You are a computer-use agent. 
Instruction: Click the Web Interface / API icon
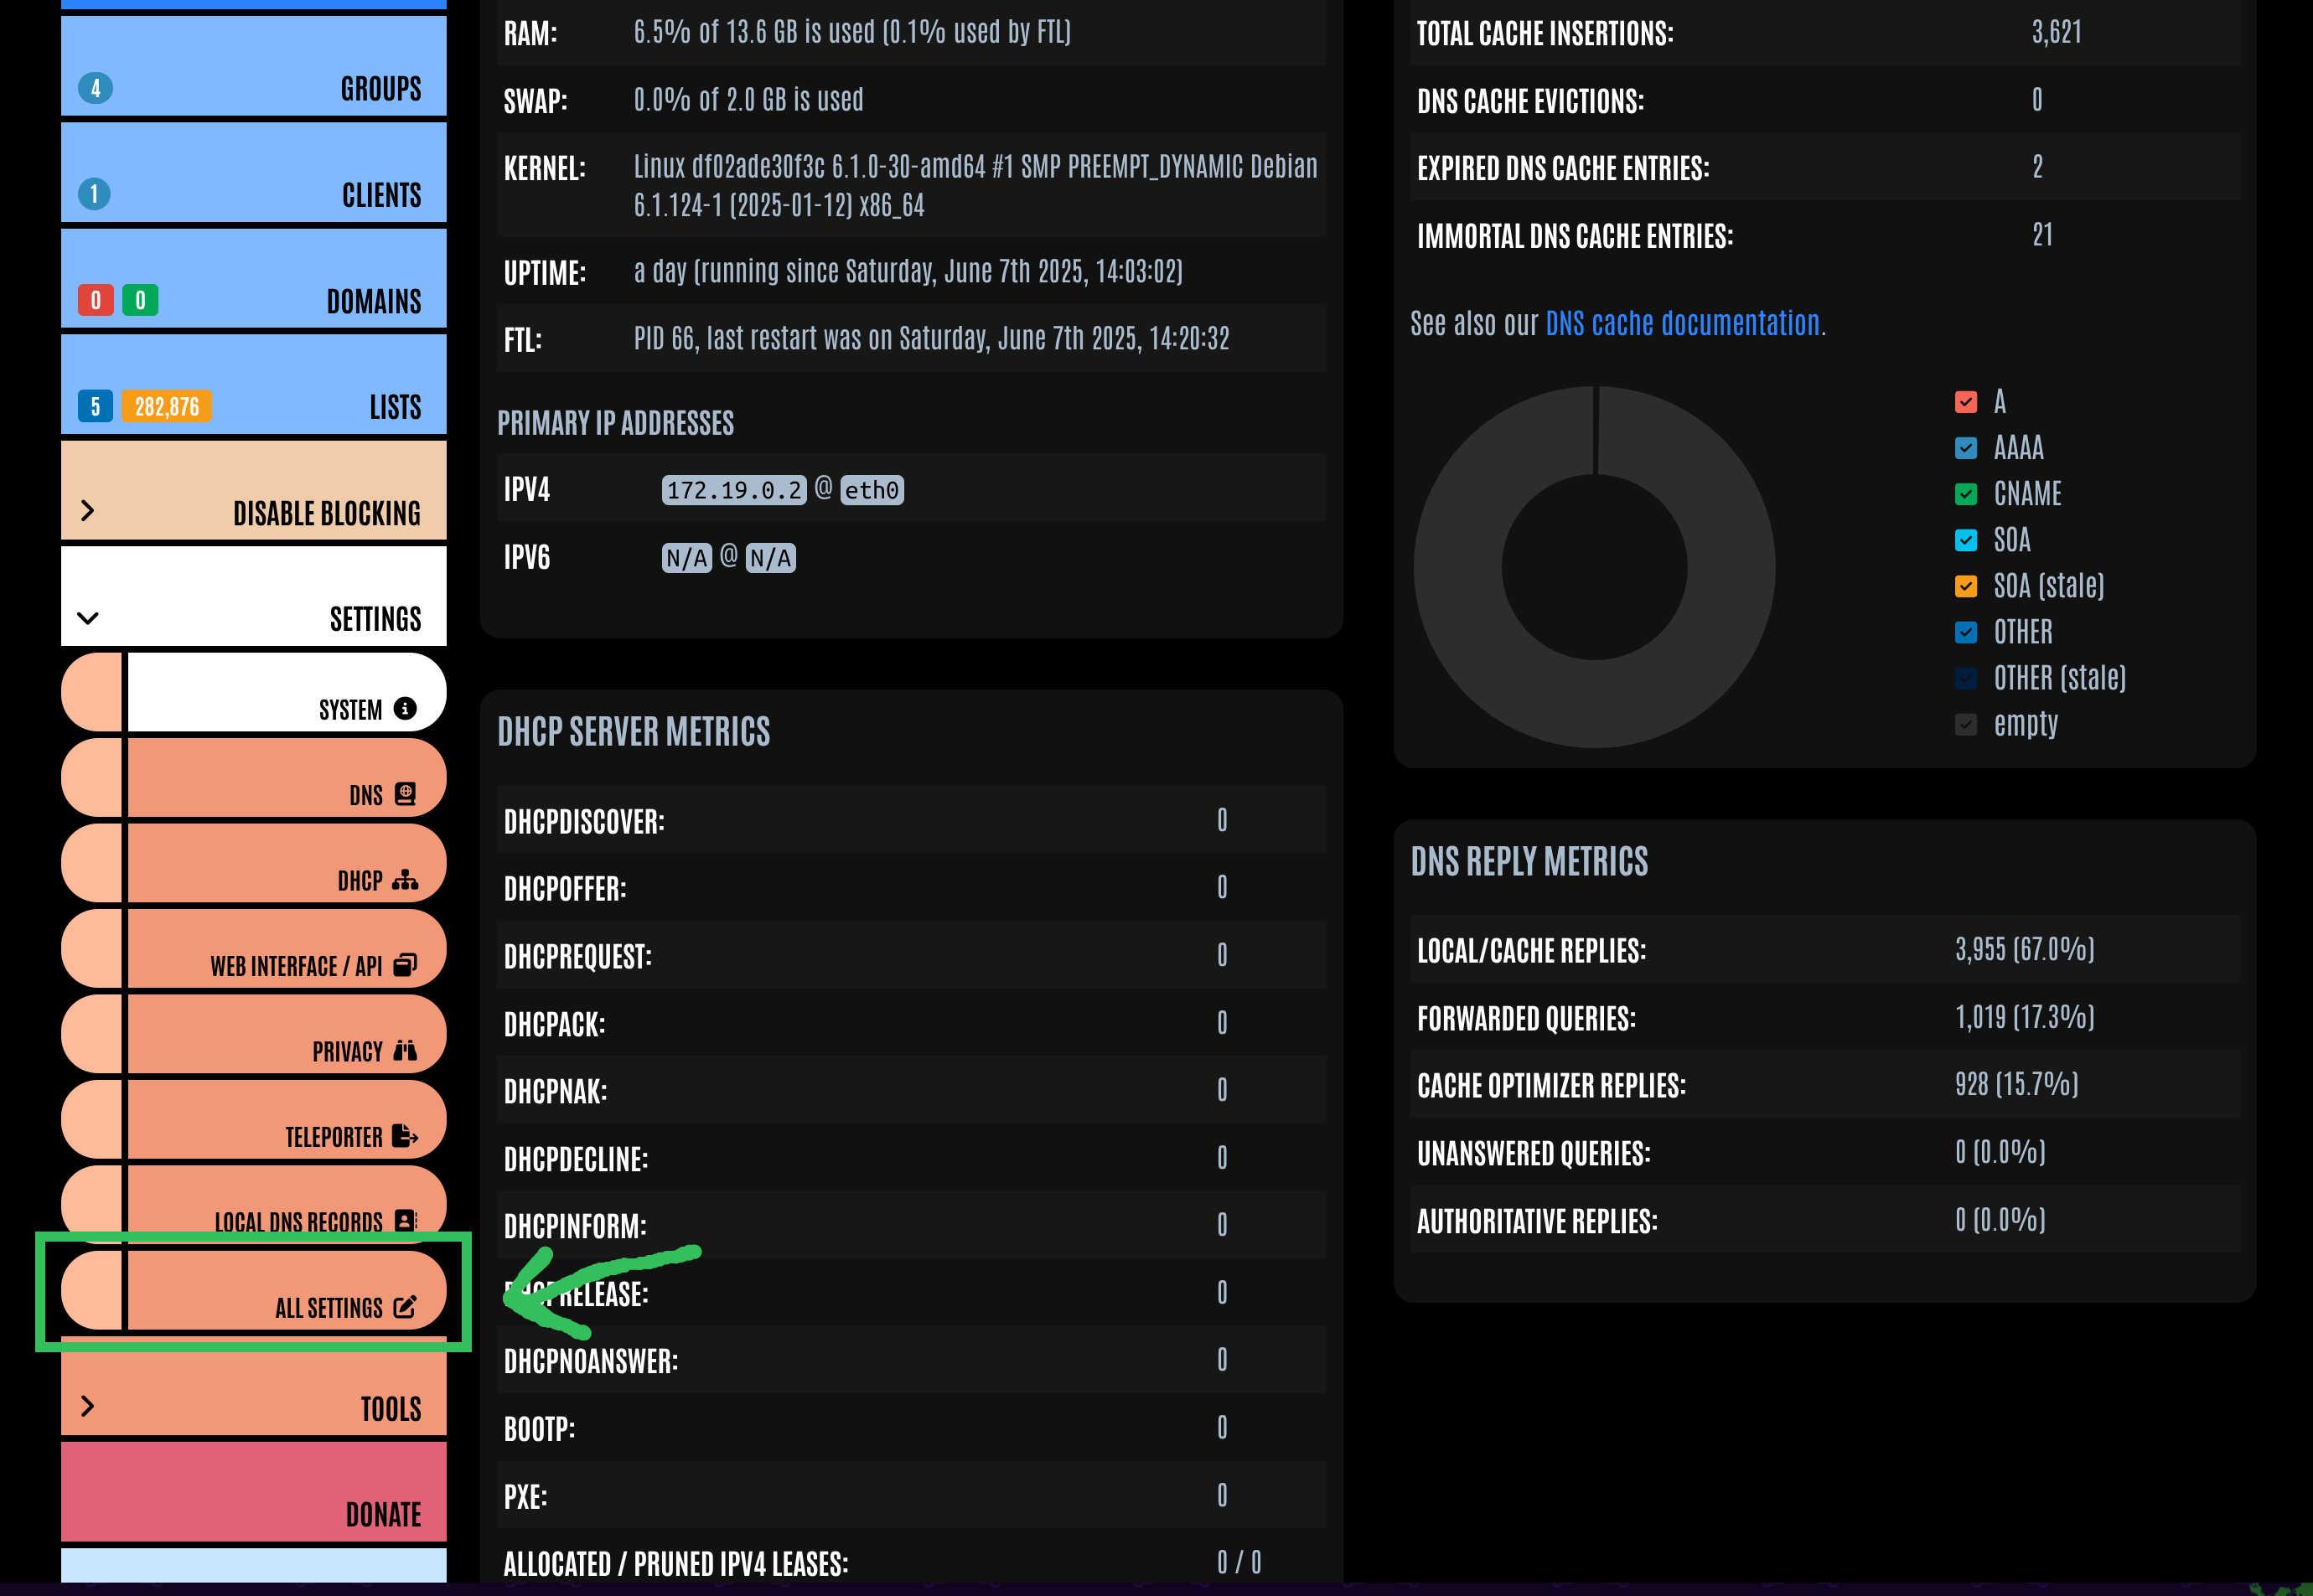pyautogui.click(x=405, y=965)
